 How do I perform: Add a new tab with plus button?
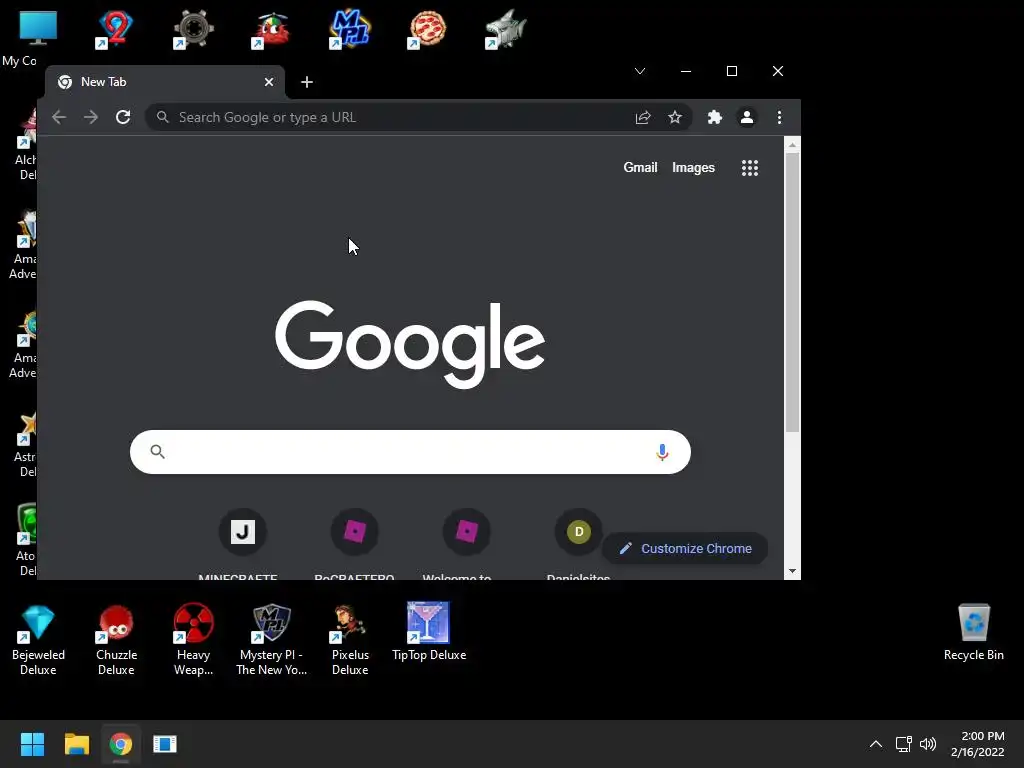(307, 82)
